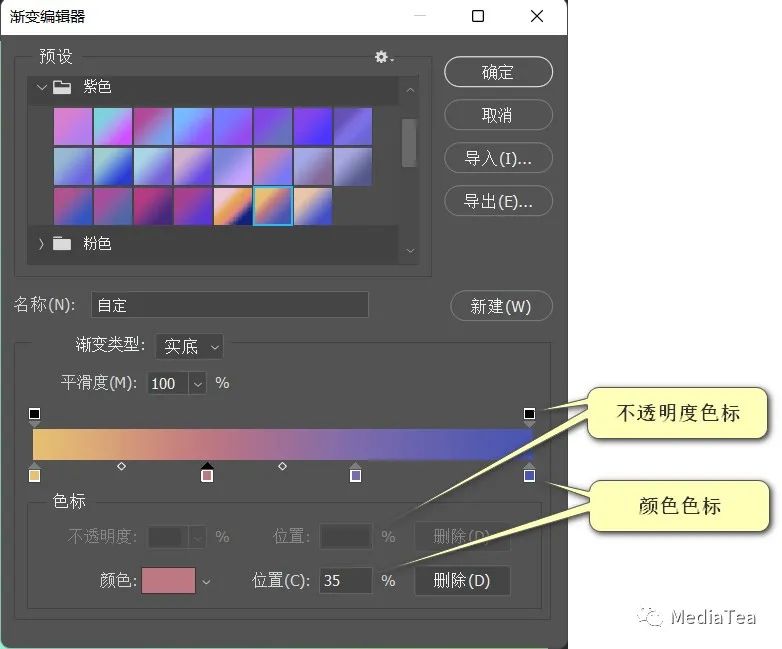Click the 新建(W) button
Screen dimensions: 782x649
501,306
